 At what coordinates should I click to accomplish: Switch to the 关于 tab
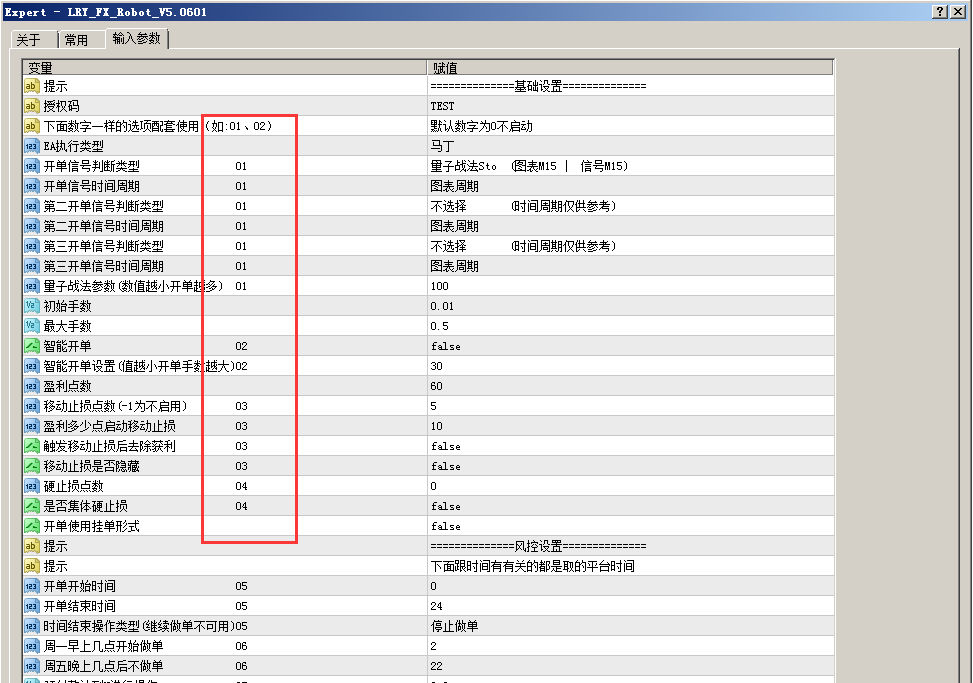(34, 40)
